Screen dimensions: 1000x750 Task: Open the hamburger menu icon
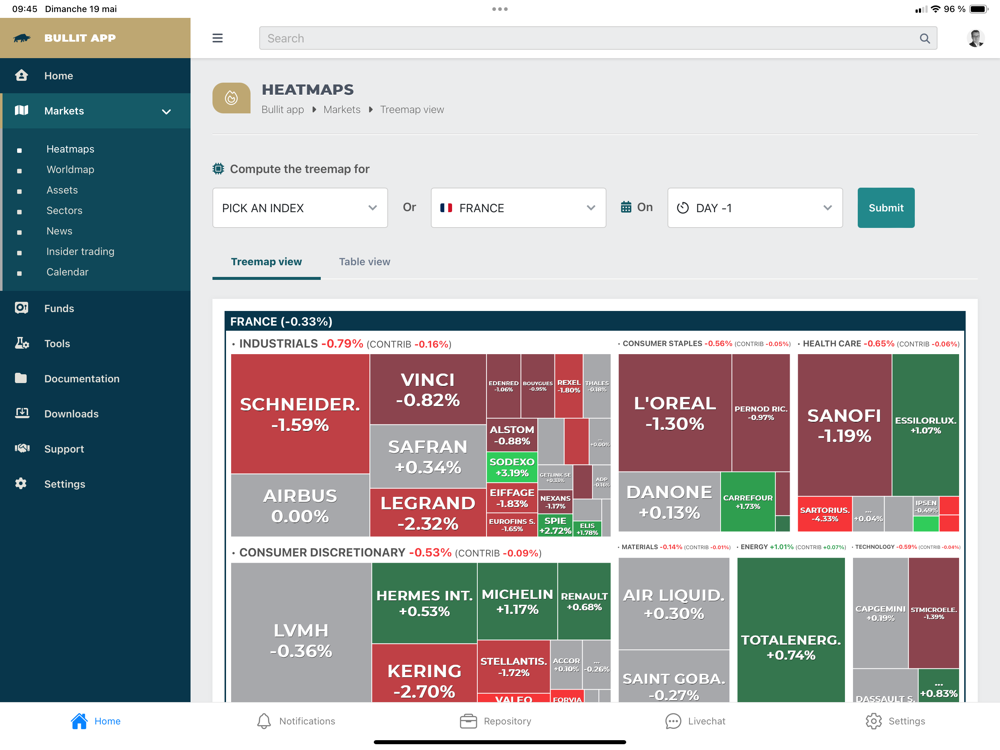tap(217, 38)
